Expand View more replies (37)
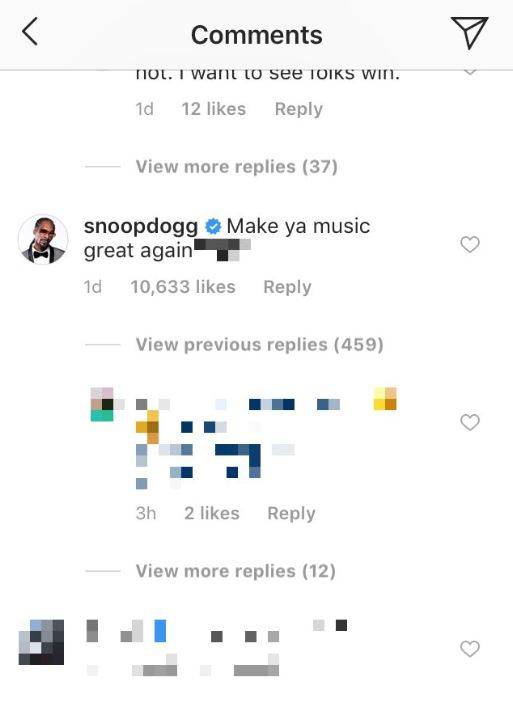The width and height of the screenshot is (513, 701). 237,167
